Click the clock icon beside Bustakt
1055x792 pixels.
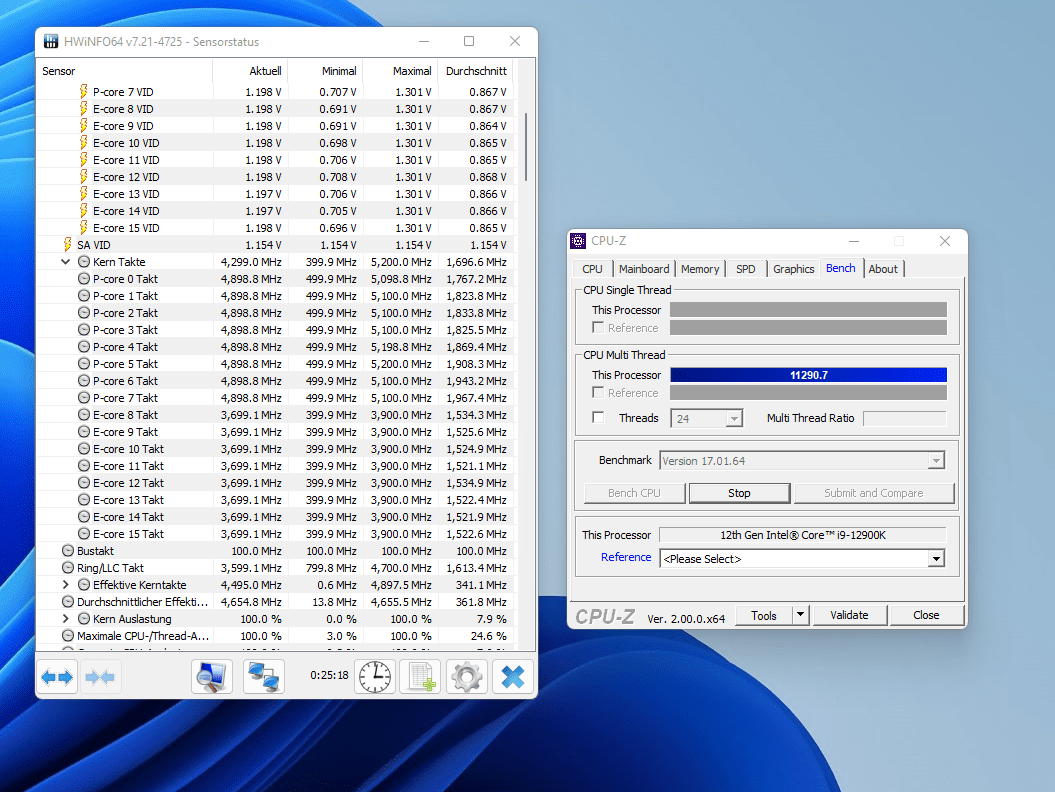point(68,550)
